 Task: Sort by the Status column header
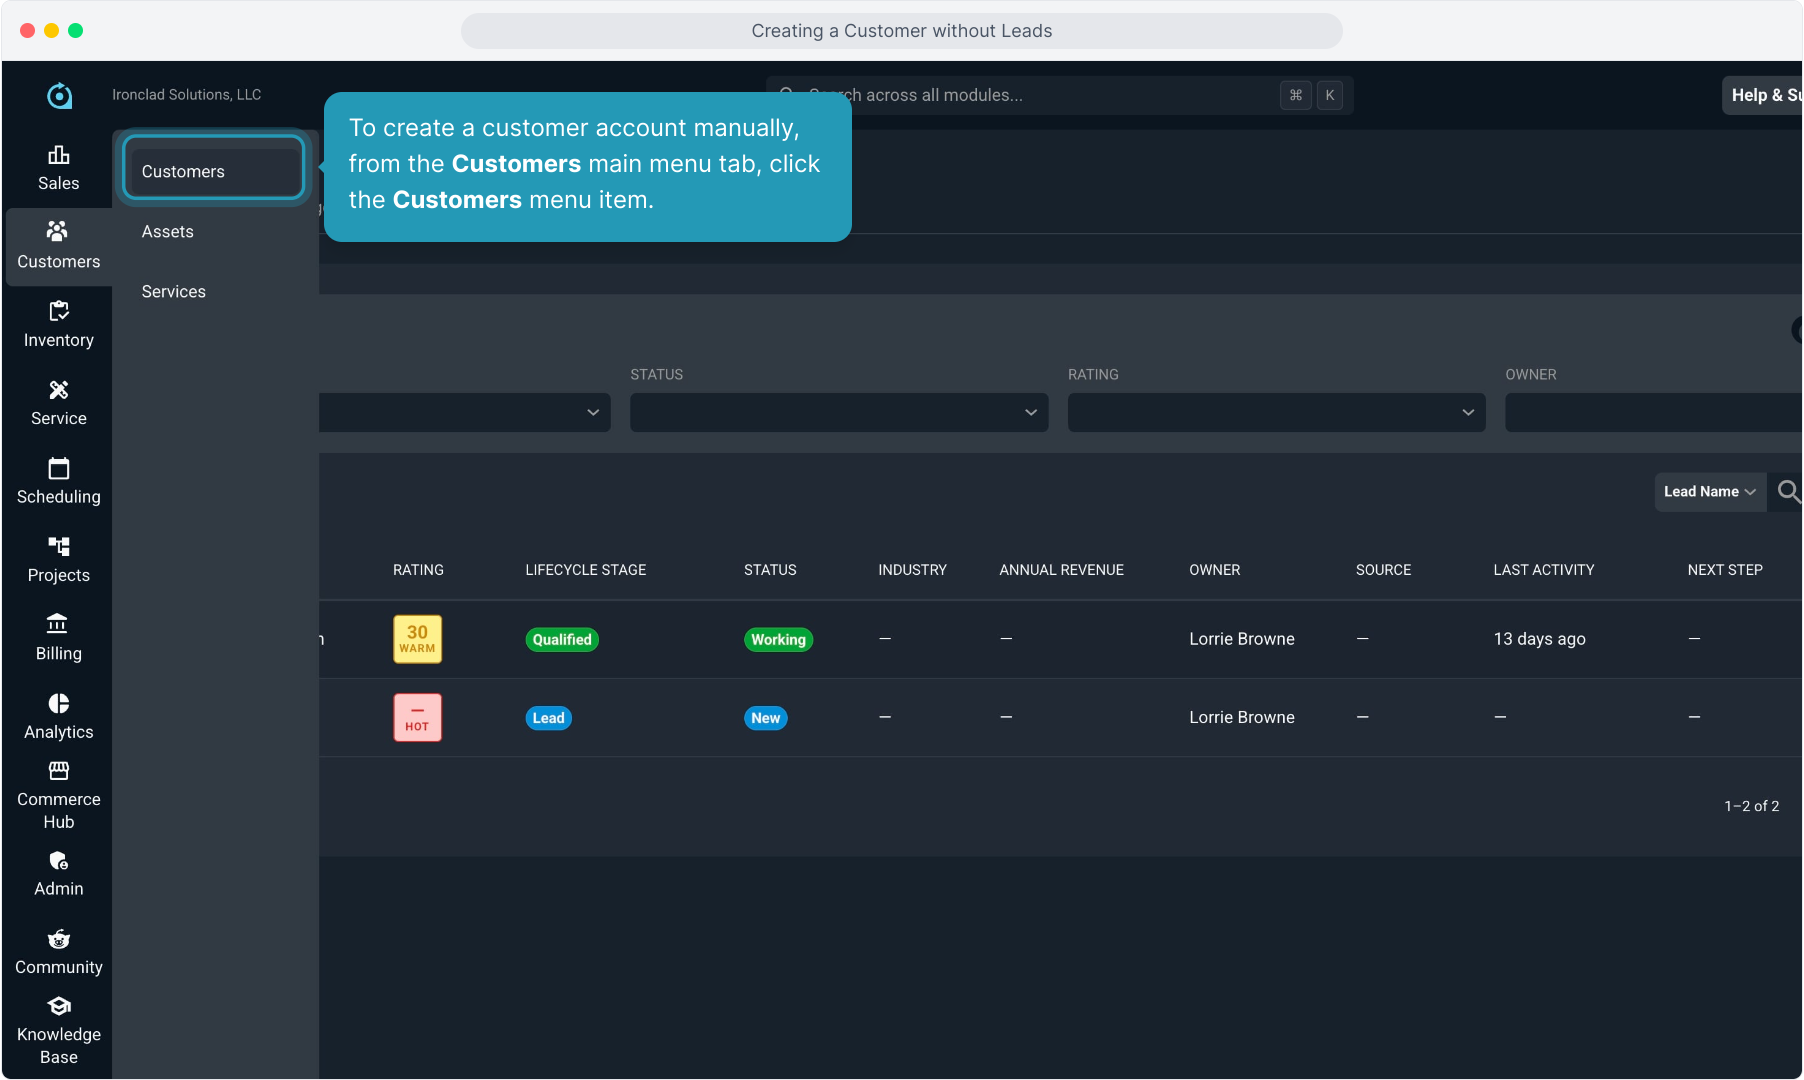click(770, 569)
